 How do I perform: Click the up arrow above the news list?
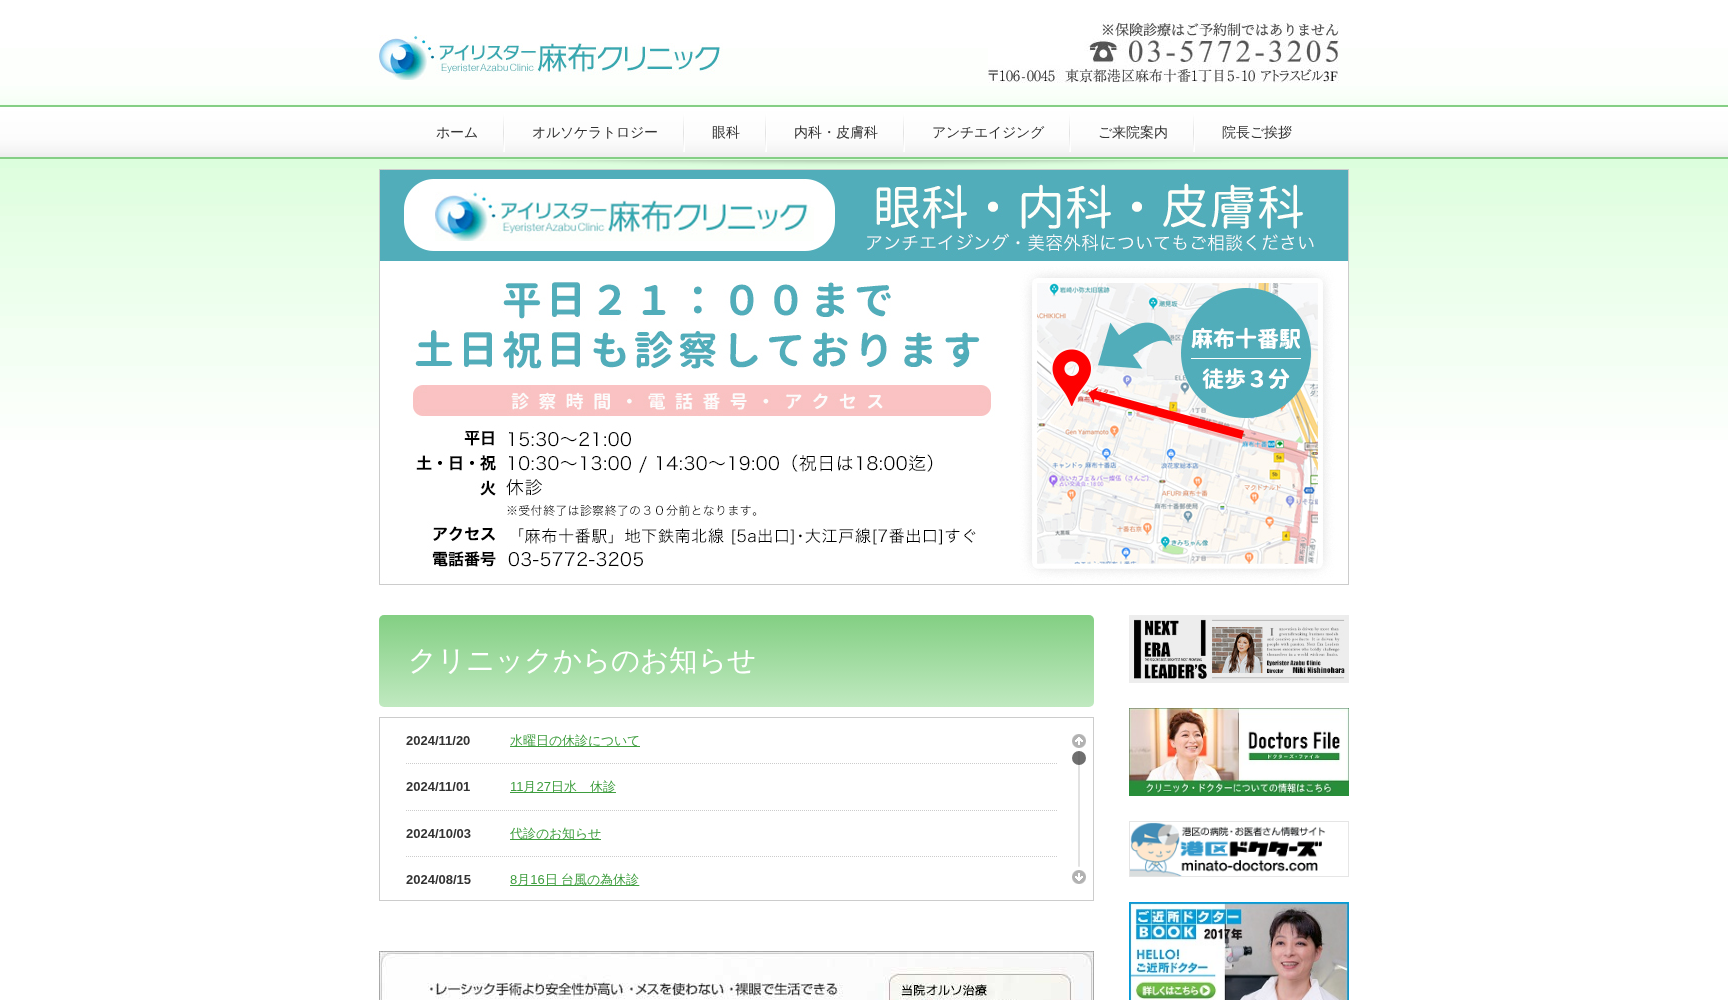[1078, 740]
